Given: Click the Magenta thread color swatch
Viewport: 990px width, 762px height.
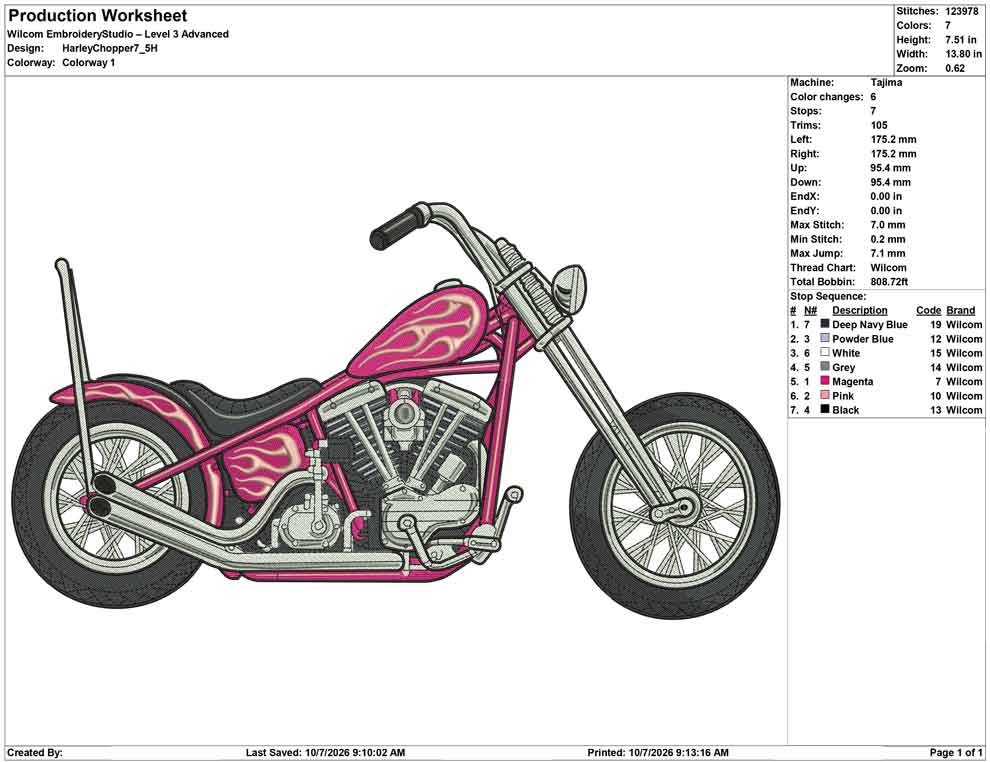Looking at the screenshot, I should pos(825,381).
